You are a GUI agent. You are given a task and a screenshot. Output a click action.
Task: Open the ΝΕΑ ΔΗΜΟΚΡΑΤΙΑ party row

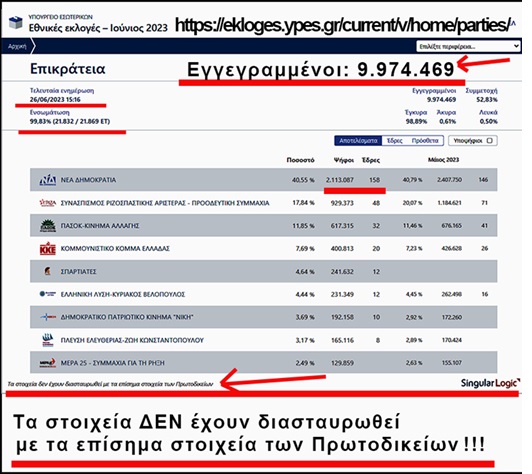263,180
